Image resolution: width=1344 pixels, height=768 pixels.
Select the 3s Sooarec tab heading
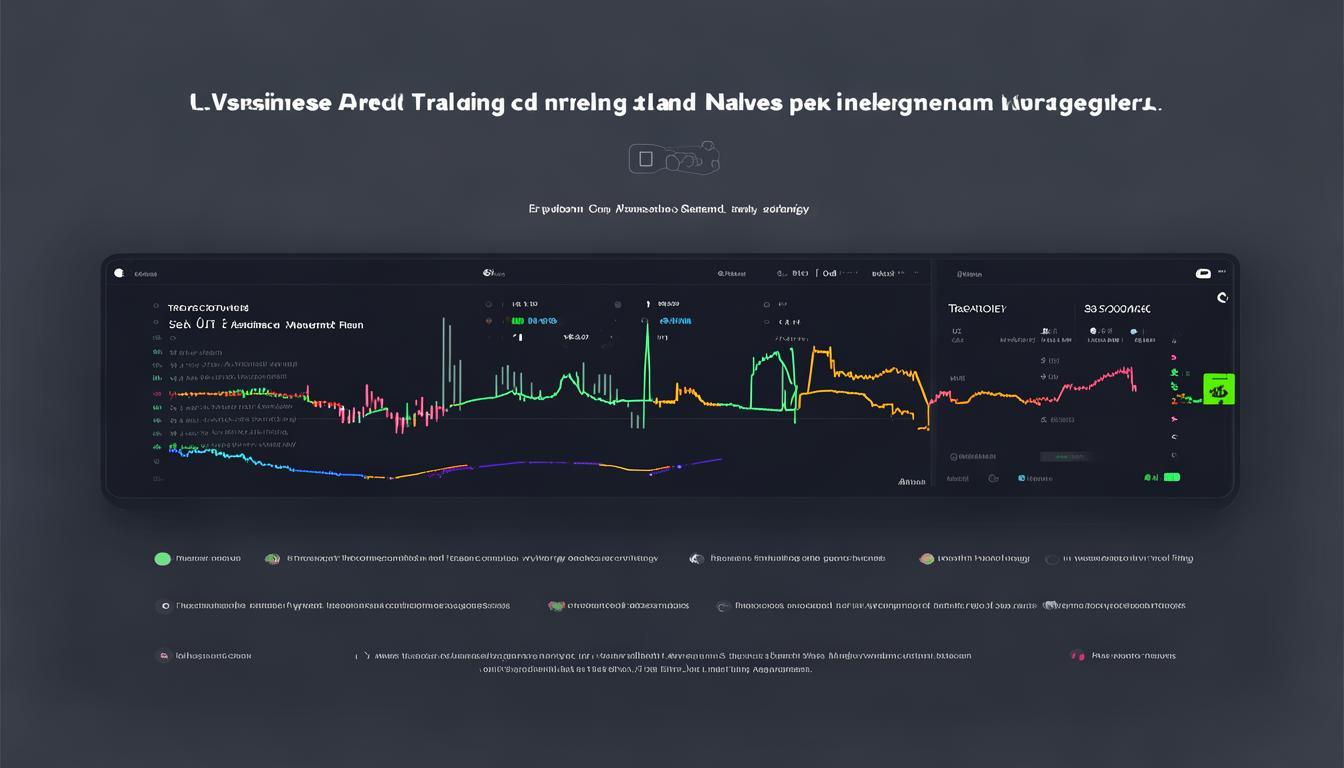tap(1119, 307)
